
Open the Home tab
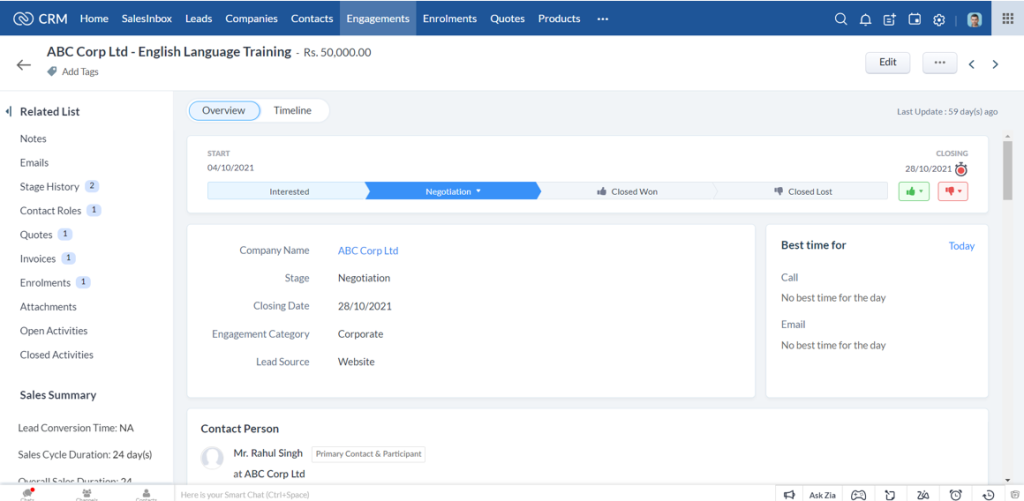[94, 19]
